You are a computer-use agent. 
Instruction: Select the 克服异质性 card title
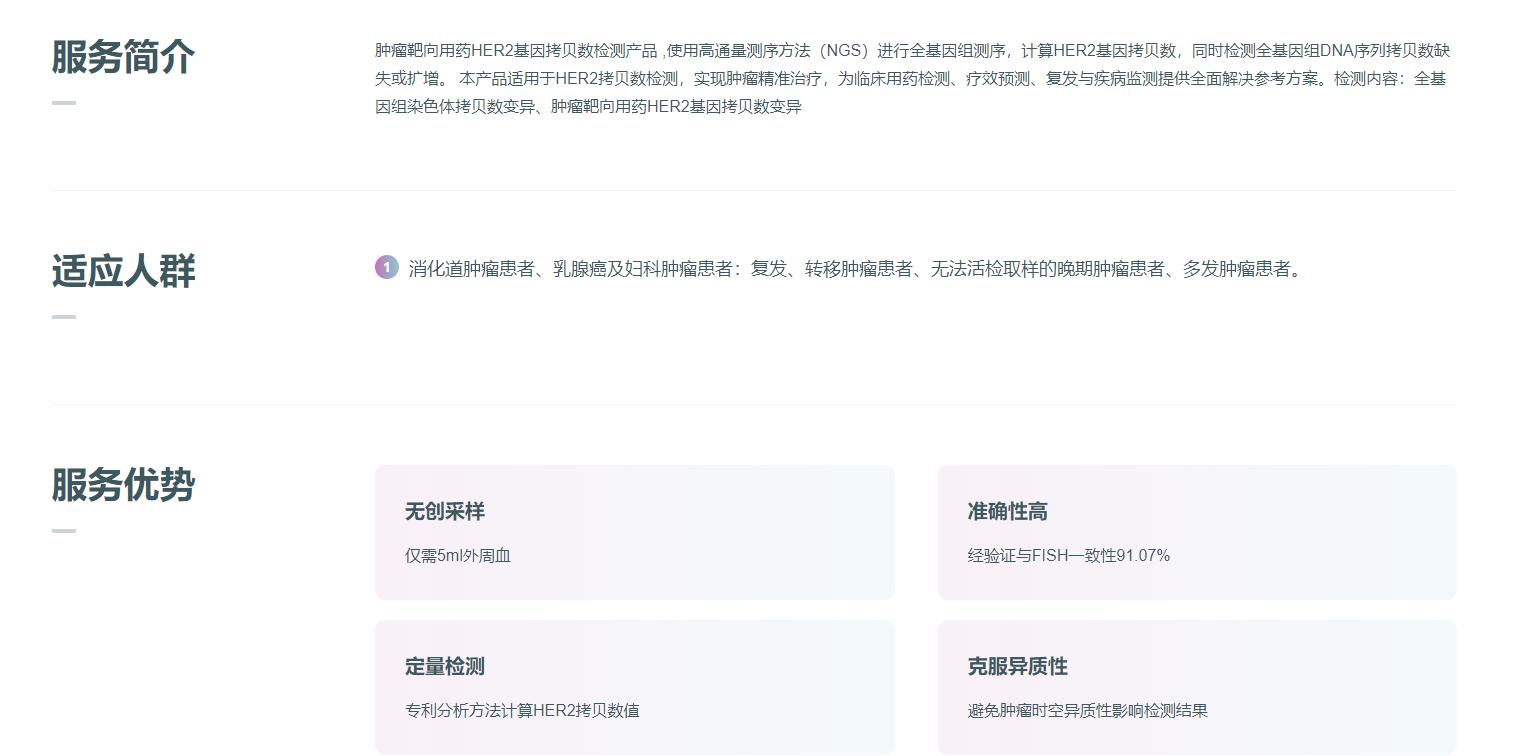(1017, 667)
